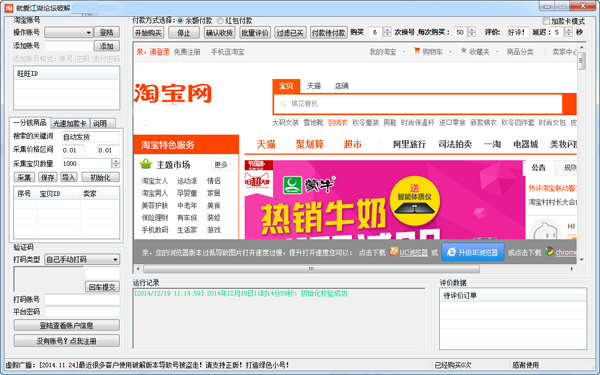The height and width of the screenshot is (375, 600).
Task: Click 过滤已买 button
Action: click(290, 33)
